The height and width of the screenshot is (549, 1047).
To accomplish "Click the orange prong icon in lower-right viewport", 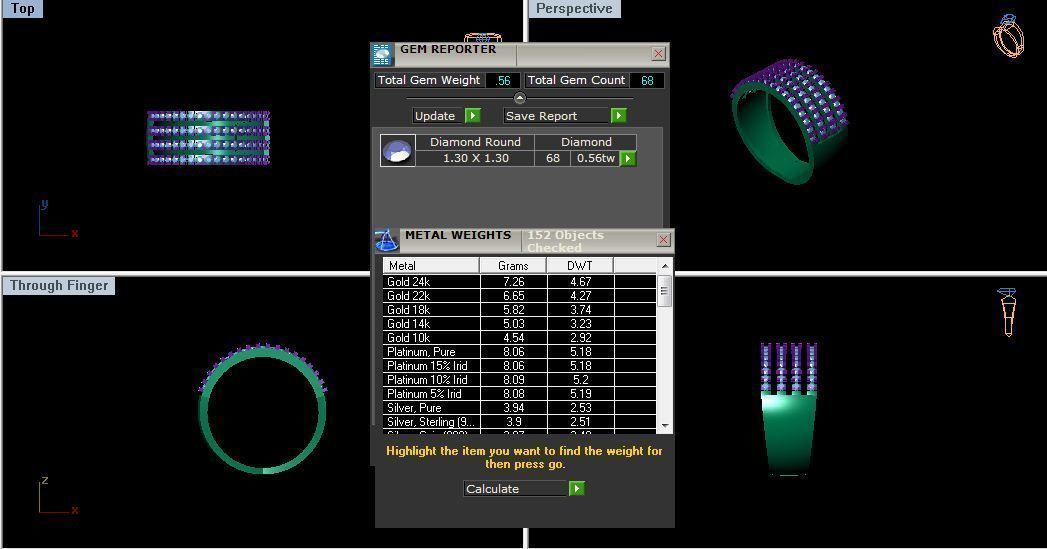I will [1008, 312].
